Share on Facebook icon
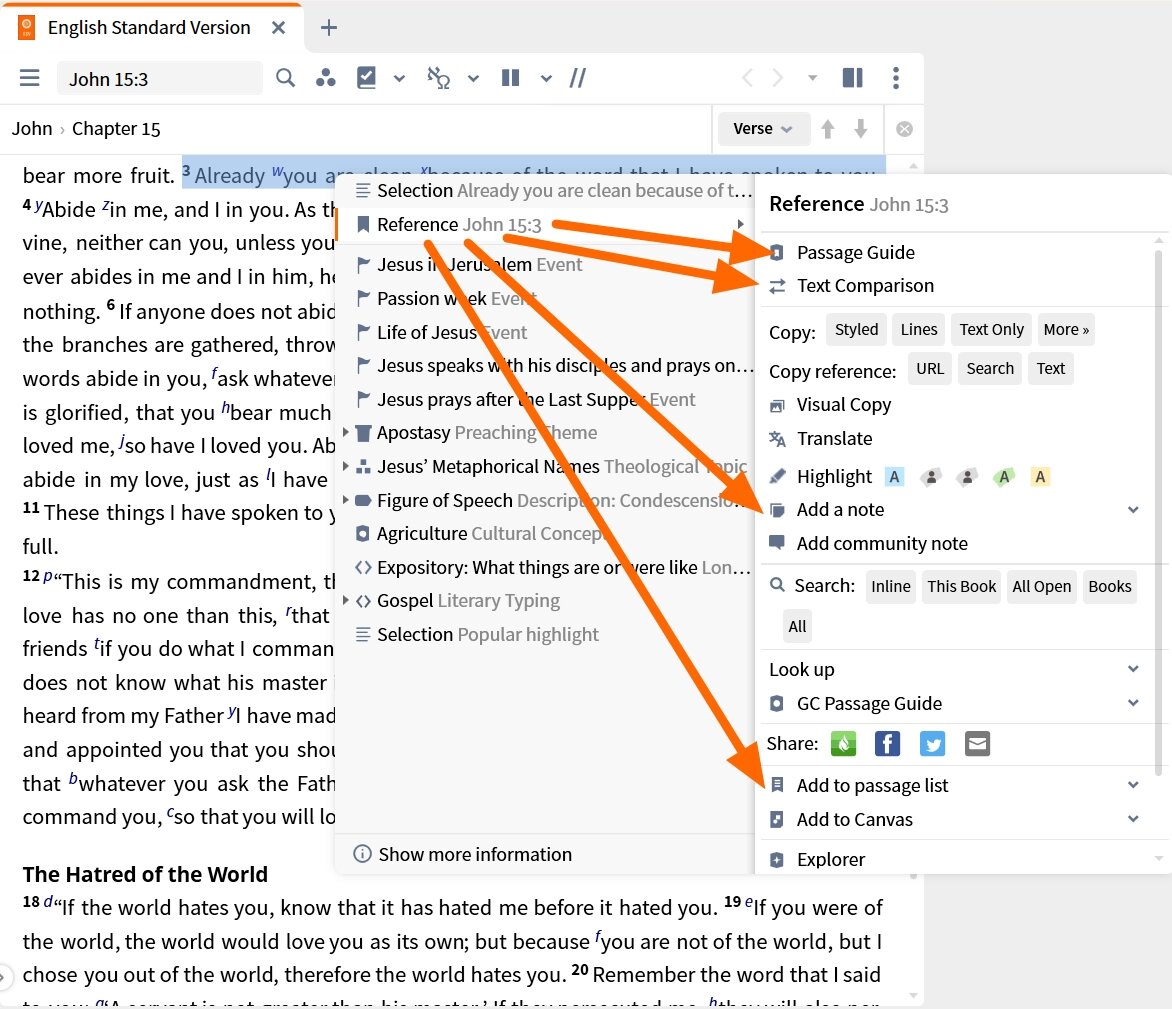The height and width of the screenshot is (1009, 1172). click(887, 744)
